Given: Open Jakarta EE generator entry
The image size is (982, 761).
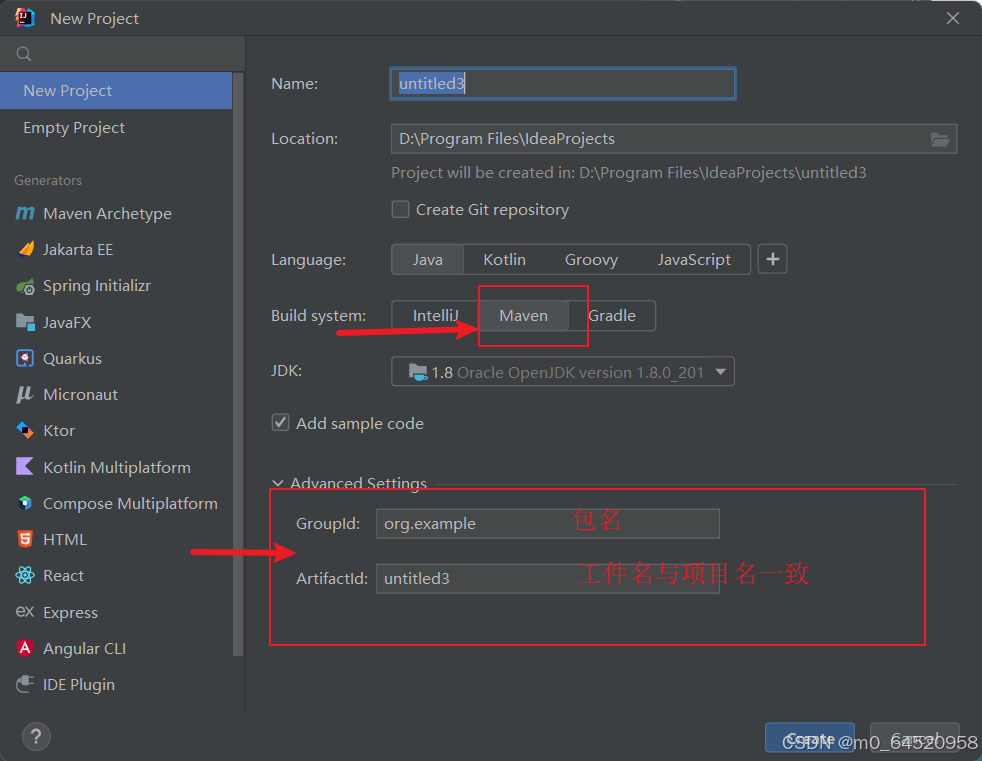Looking at the screenshot, I should coord(116,250).
